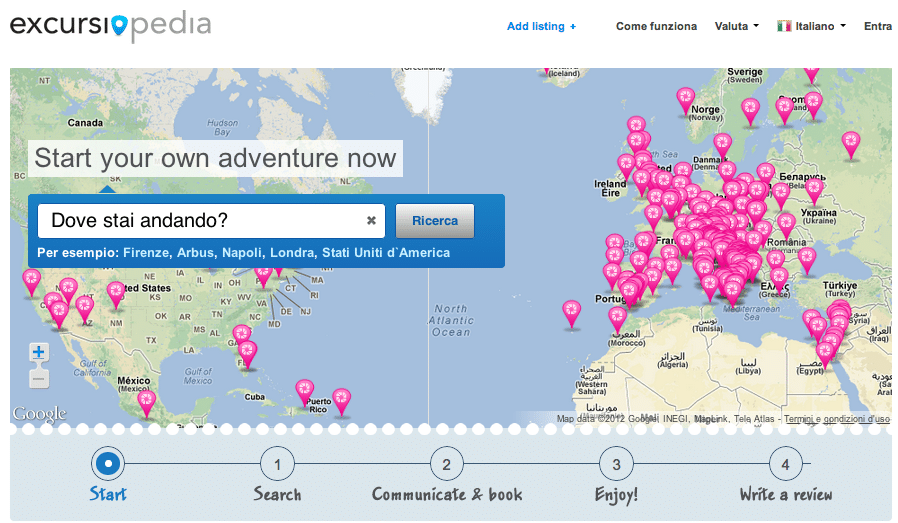Click the Write a review step label
This screenshot has height=523, width=898.
(786, 494)
